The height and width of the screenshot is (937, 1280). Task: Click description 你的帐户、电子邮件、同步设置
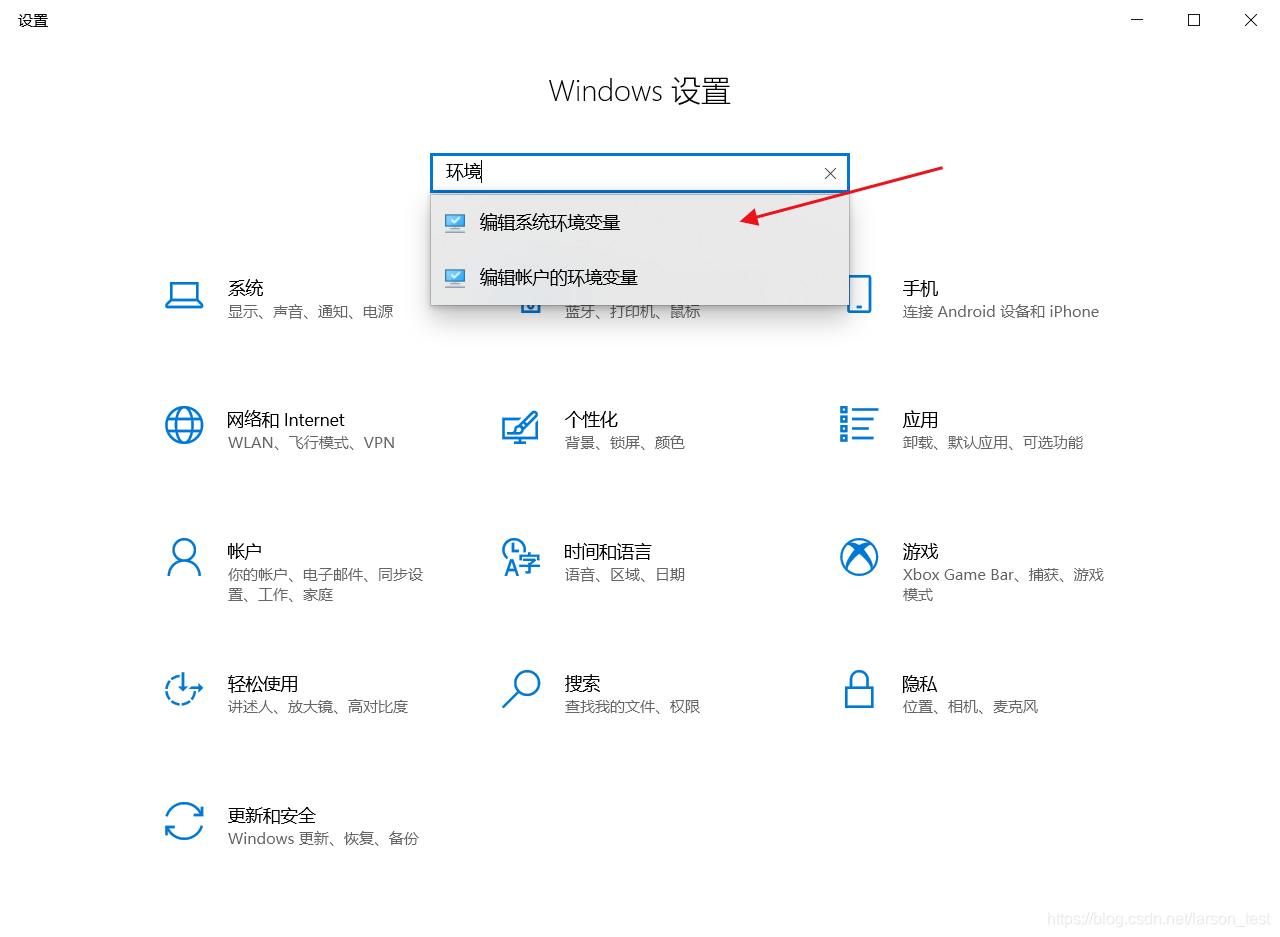[326, 585]
